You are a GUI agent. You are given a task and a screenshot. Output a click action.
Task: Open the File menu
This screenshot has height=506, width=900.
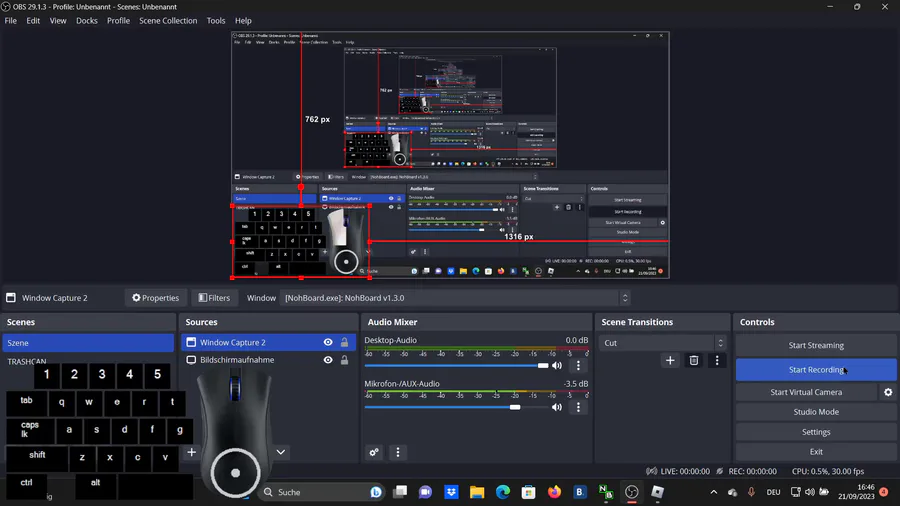(10, 21)
